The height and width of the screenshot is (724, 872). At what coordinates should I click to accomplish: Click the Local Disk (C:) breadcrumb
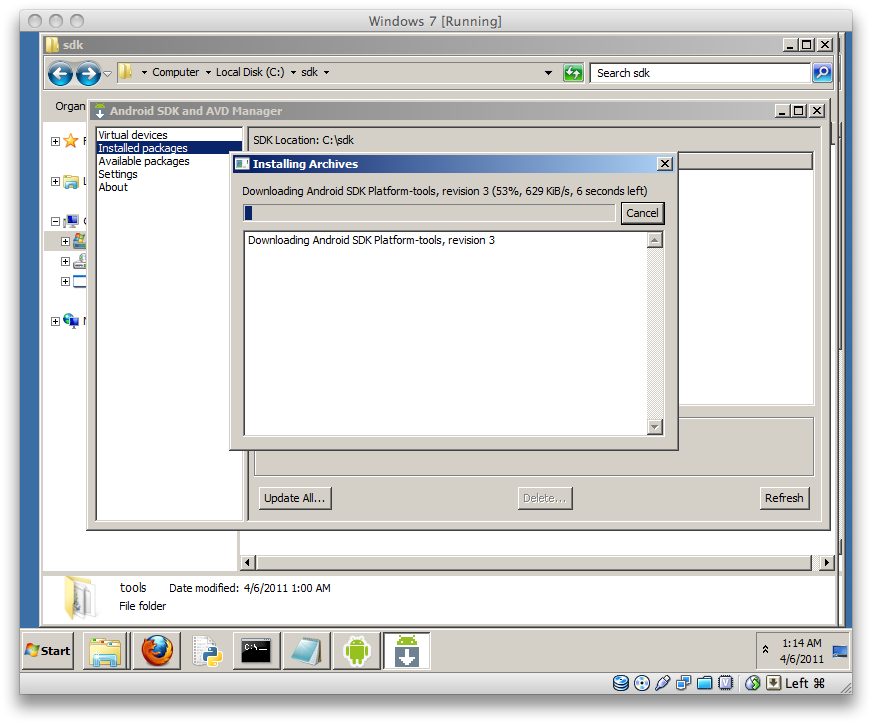[x=250, y=72]
